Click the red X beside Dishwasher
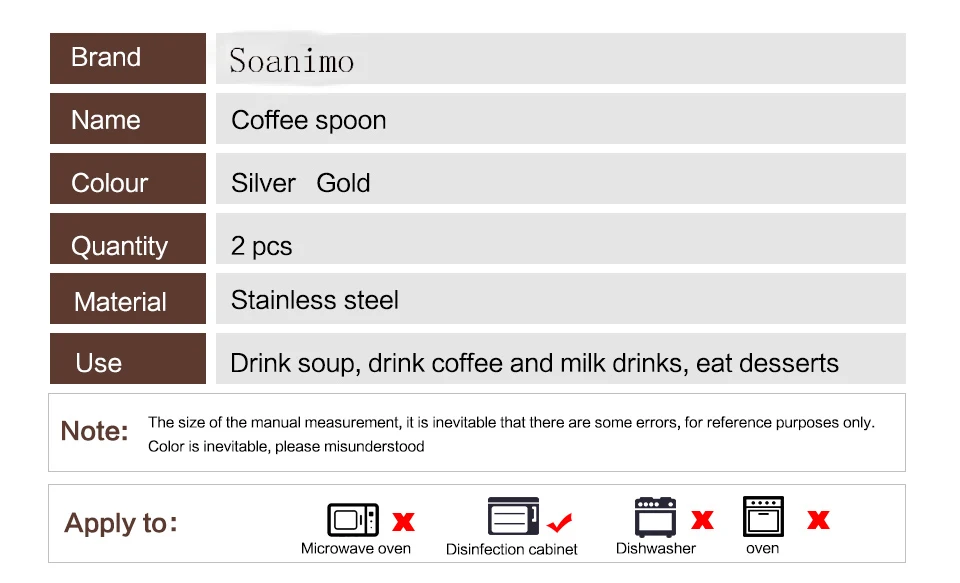960x583 pixels. pyautogui.click(x=702, y=520)
